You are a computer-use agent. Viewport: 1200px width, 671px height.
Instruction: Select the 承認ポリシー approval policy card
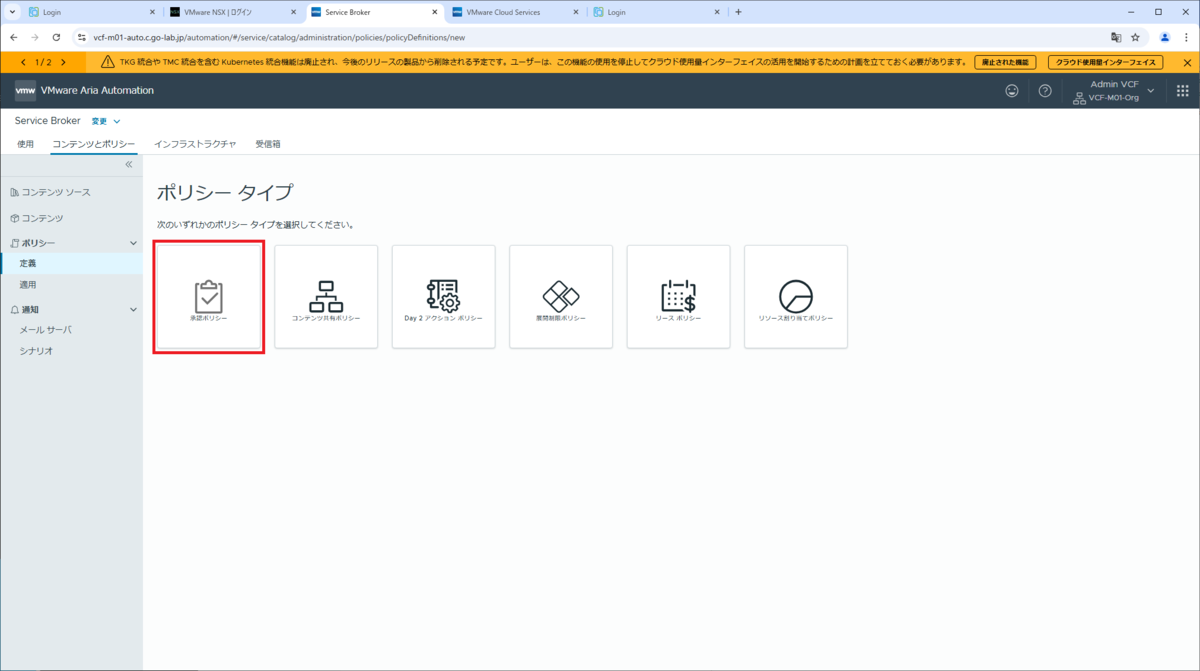click(209, 297)
